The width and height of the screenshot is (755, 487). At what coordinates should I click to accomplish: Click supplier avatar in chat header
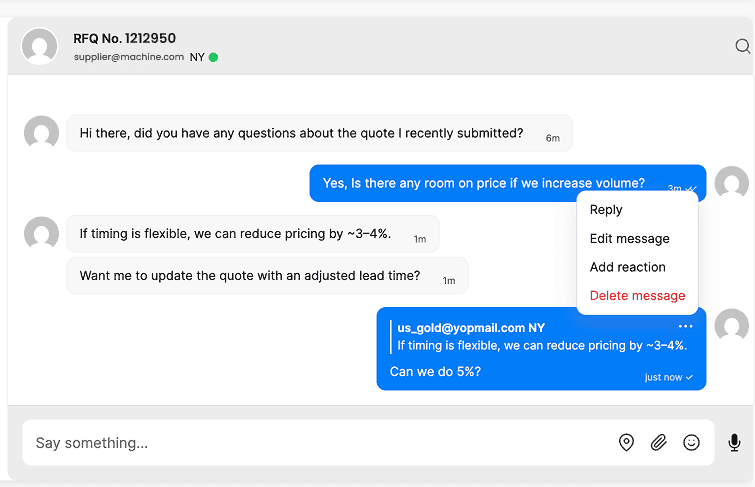coord(40,46)
